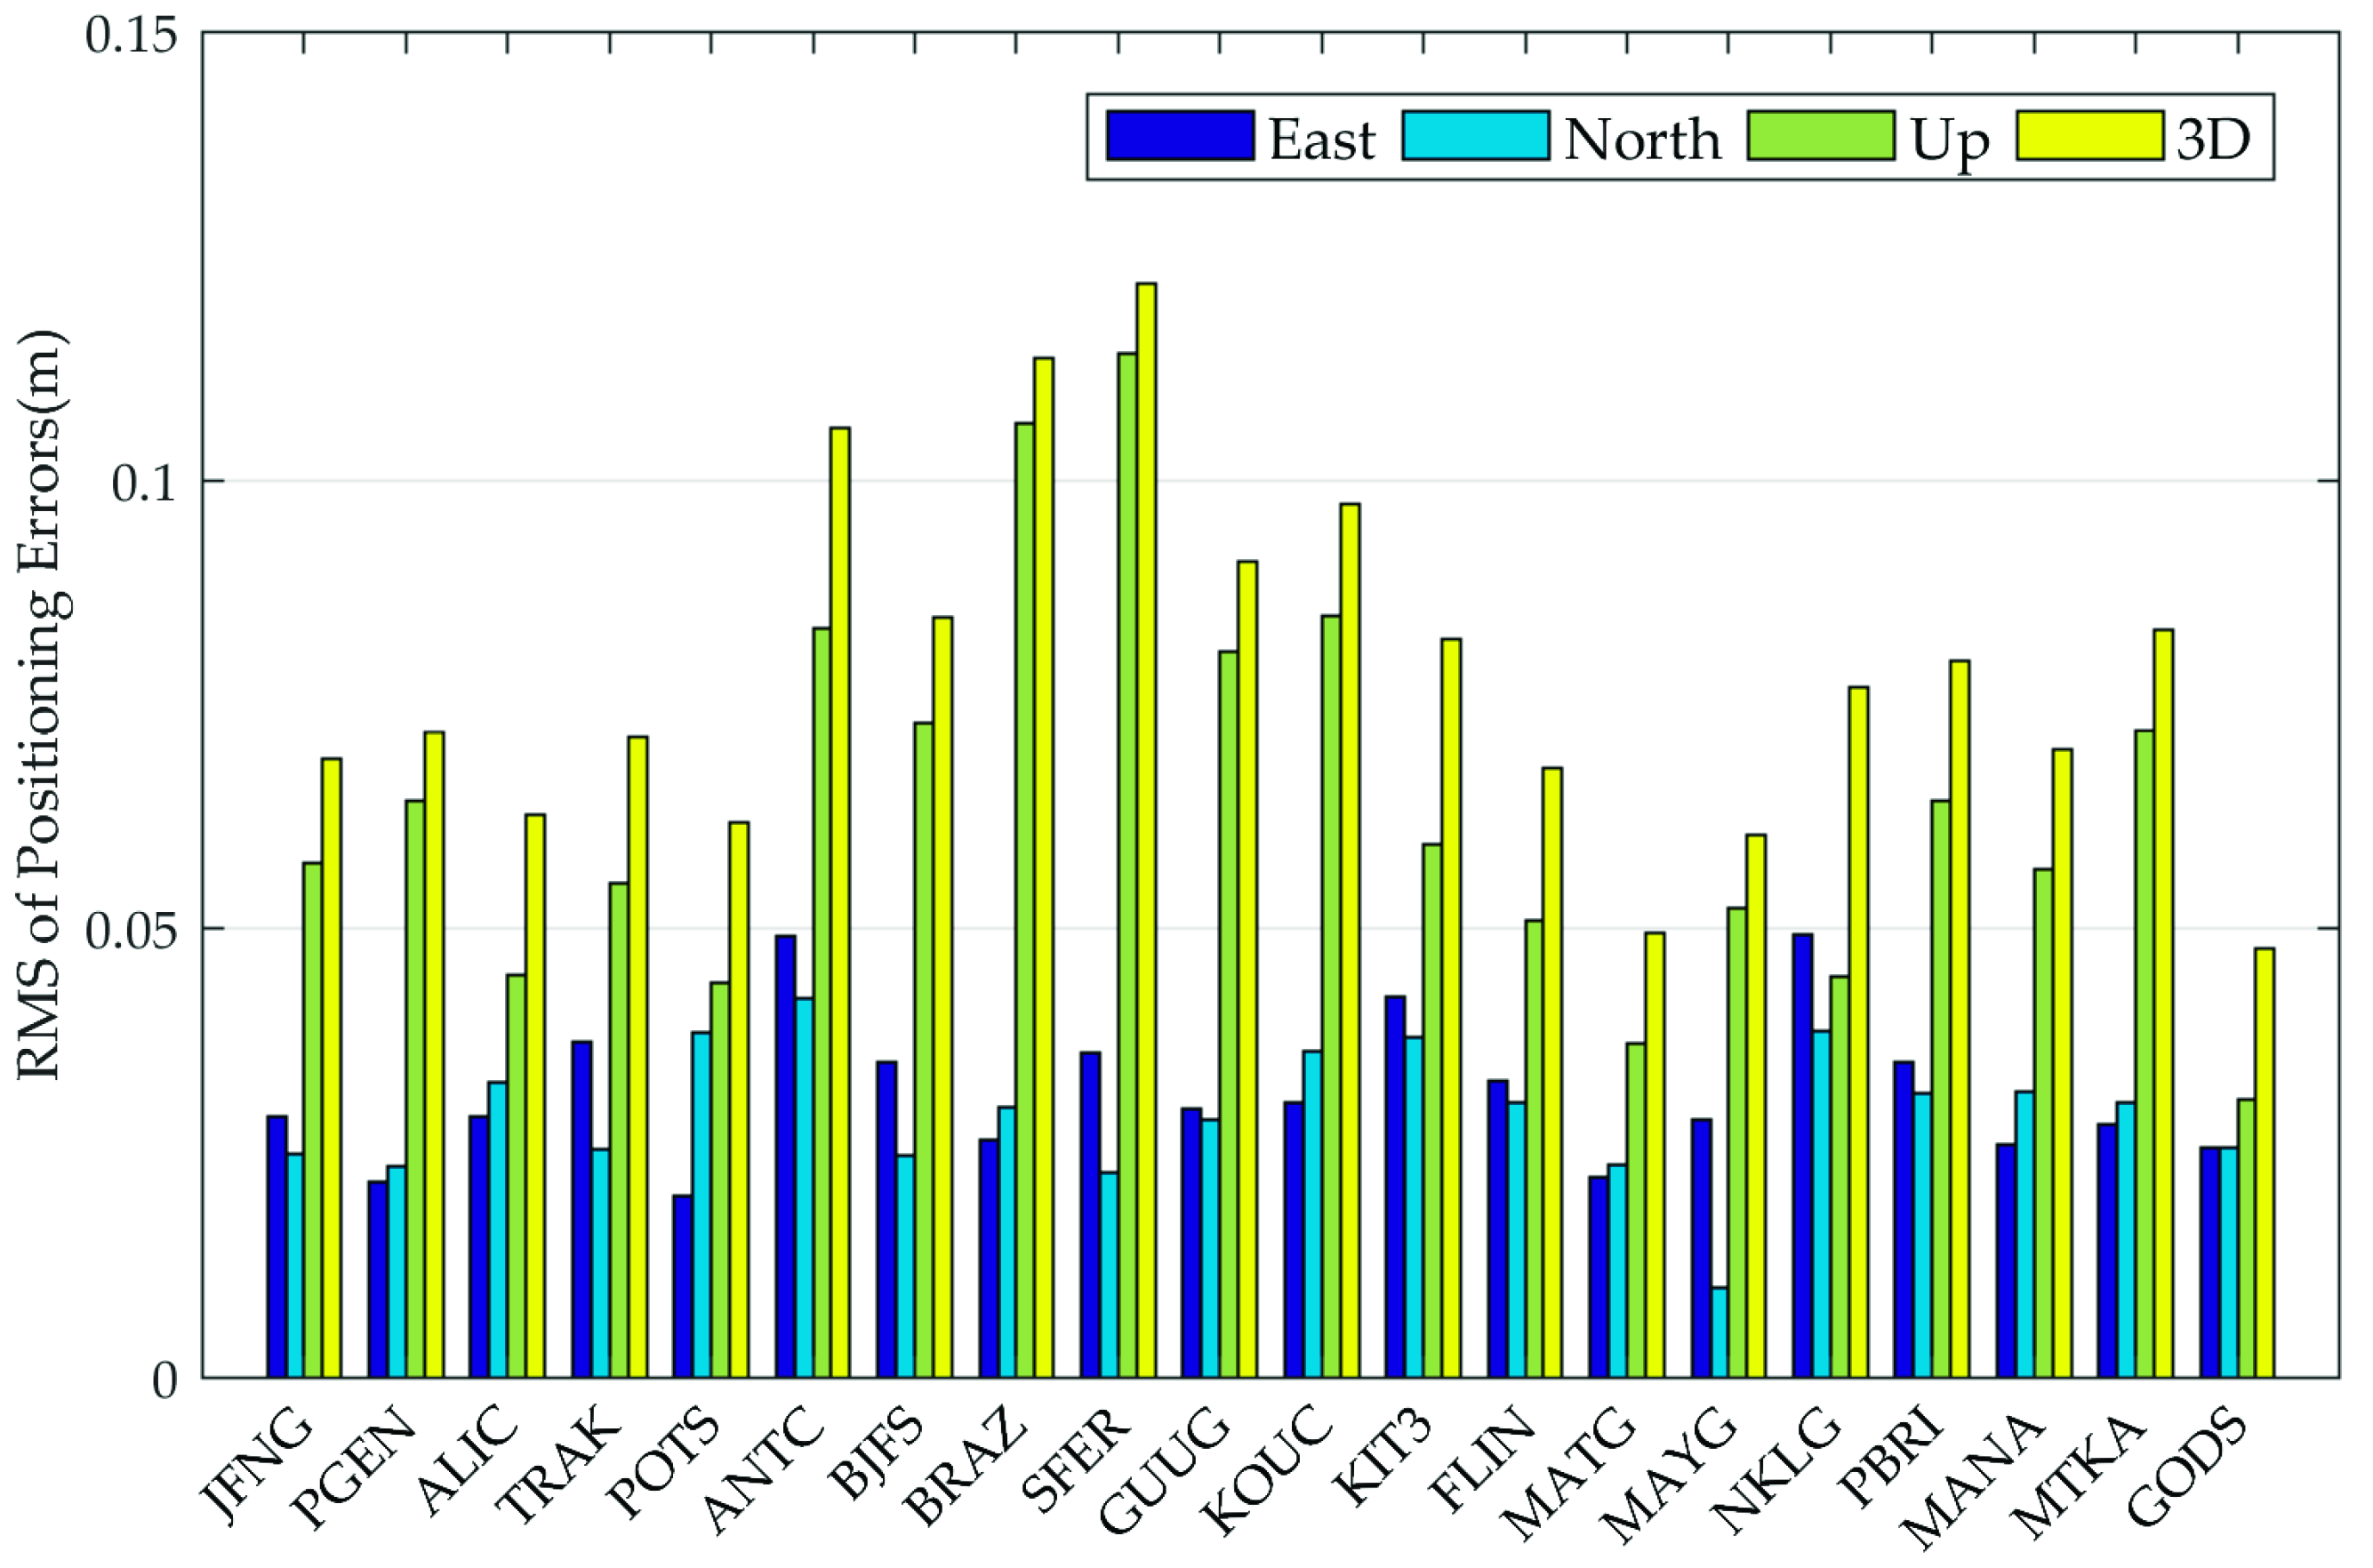Click the tallest yellow 3D bar for SFER
2373x1568 pixels.
coord(1146,830)
